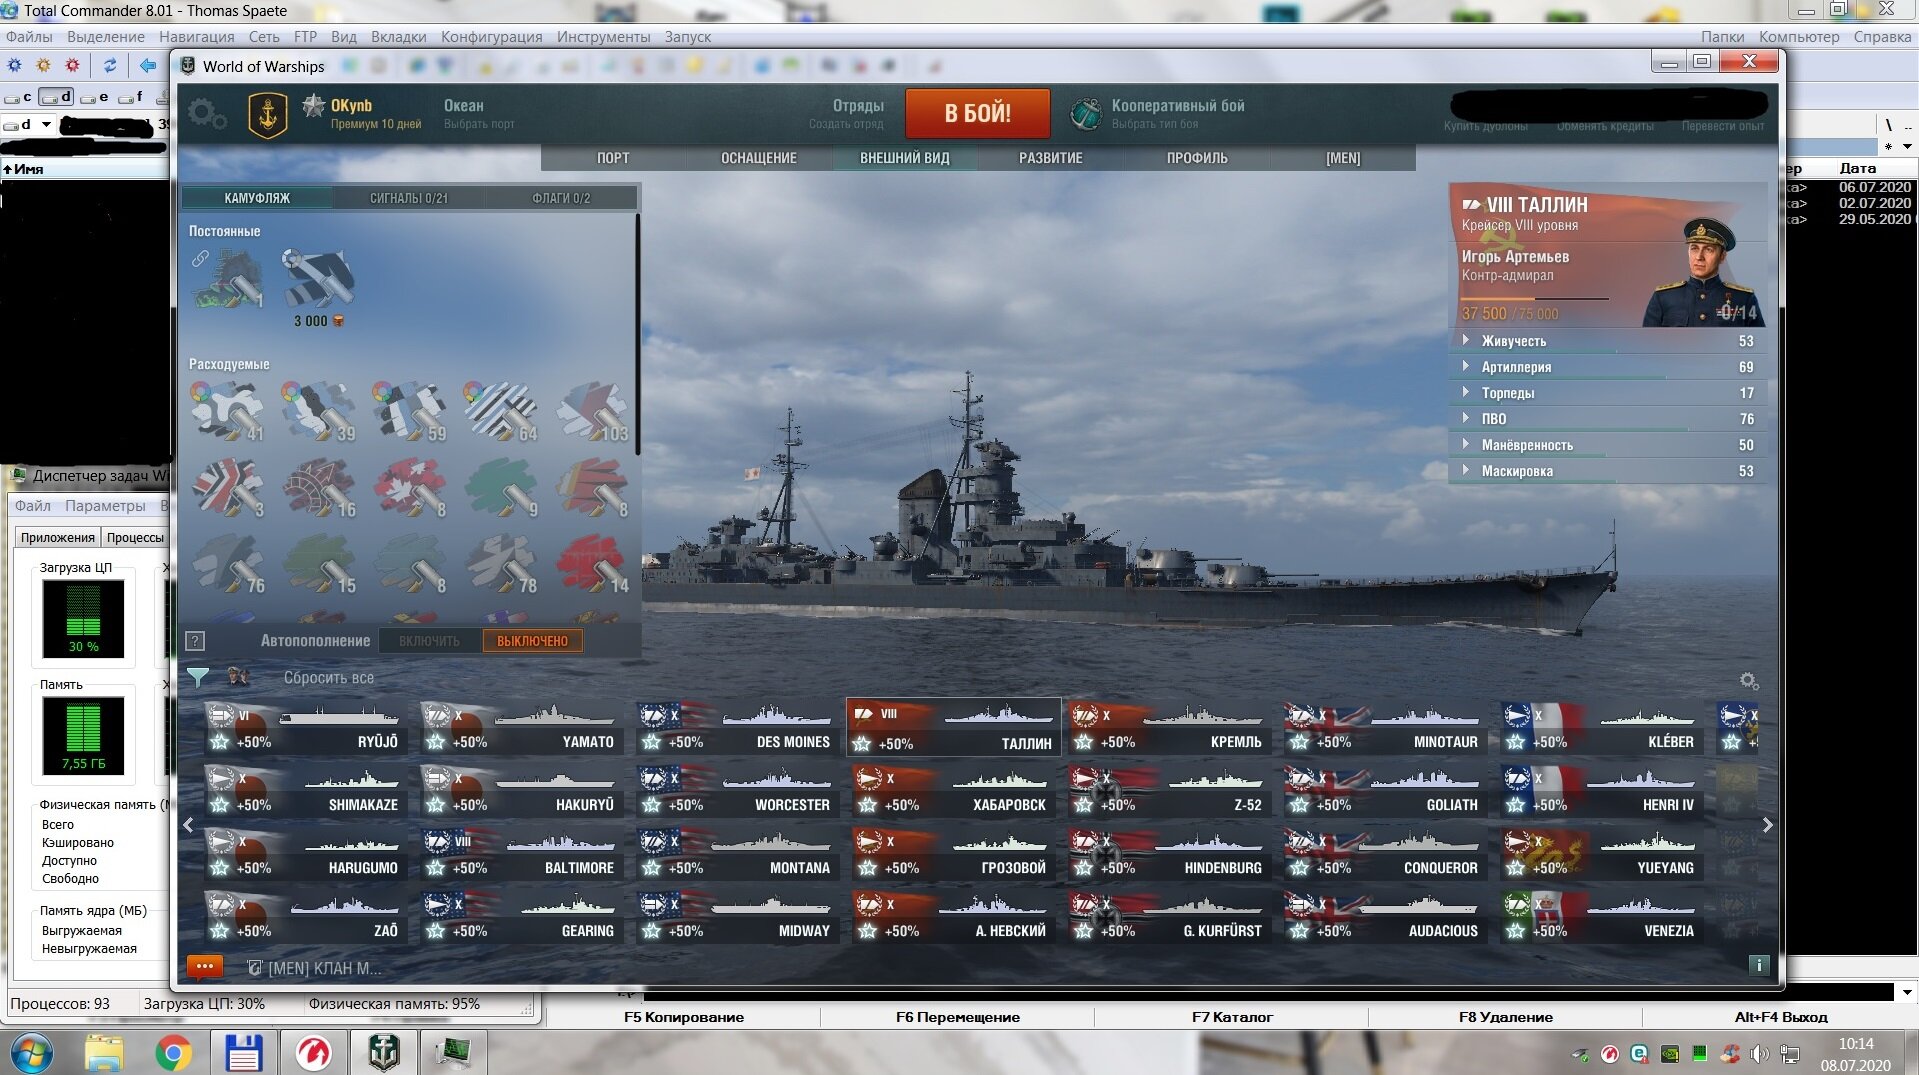Open Task Manager from the taskbar
Image resolution: width=1919 pixels, height=1075 pixels.
pos(454,1053)
